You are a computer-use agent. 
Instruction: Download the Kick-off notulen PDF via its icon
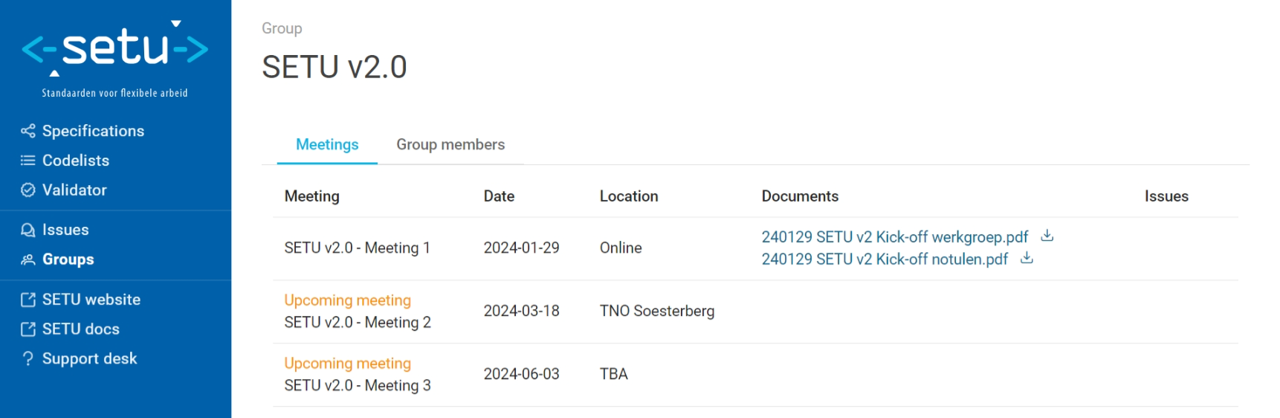[1027, 259]
